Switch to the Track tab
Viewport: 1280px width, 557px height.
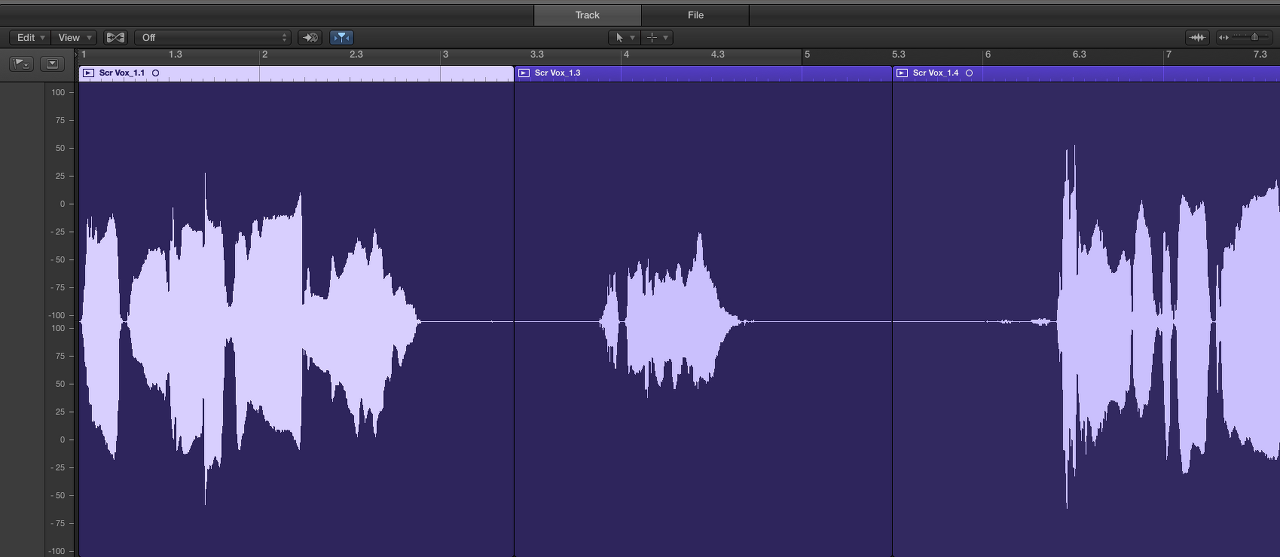[x=587, y=15]
